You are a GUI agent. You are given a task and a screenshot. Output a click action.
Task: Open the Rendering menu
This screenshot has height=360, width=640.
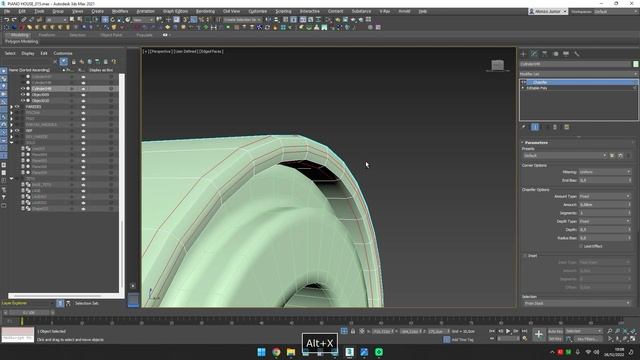point(205,11)
